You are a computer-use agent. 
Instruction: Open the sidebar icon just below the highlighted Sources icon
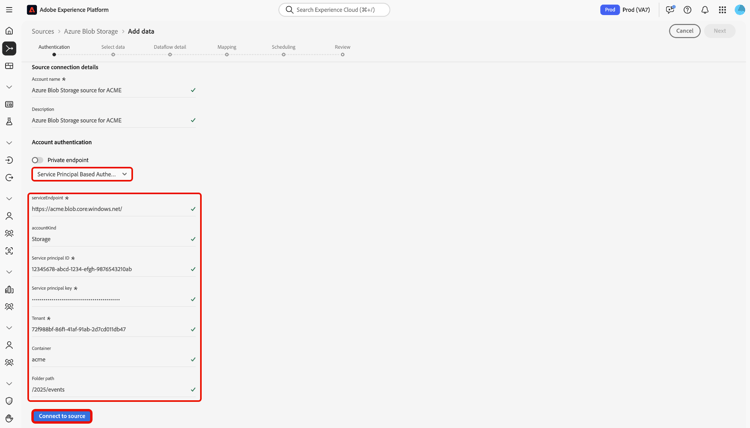coord(9,66)
